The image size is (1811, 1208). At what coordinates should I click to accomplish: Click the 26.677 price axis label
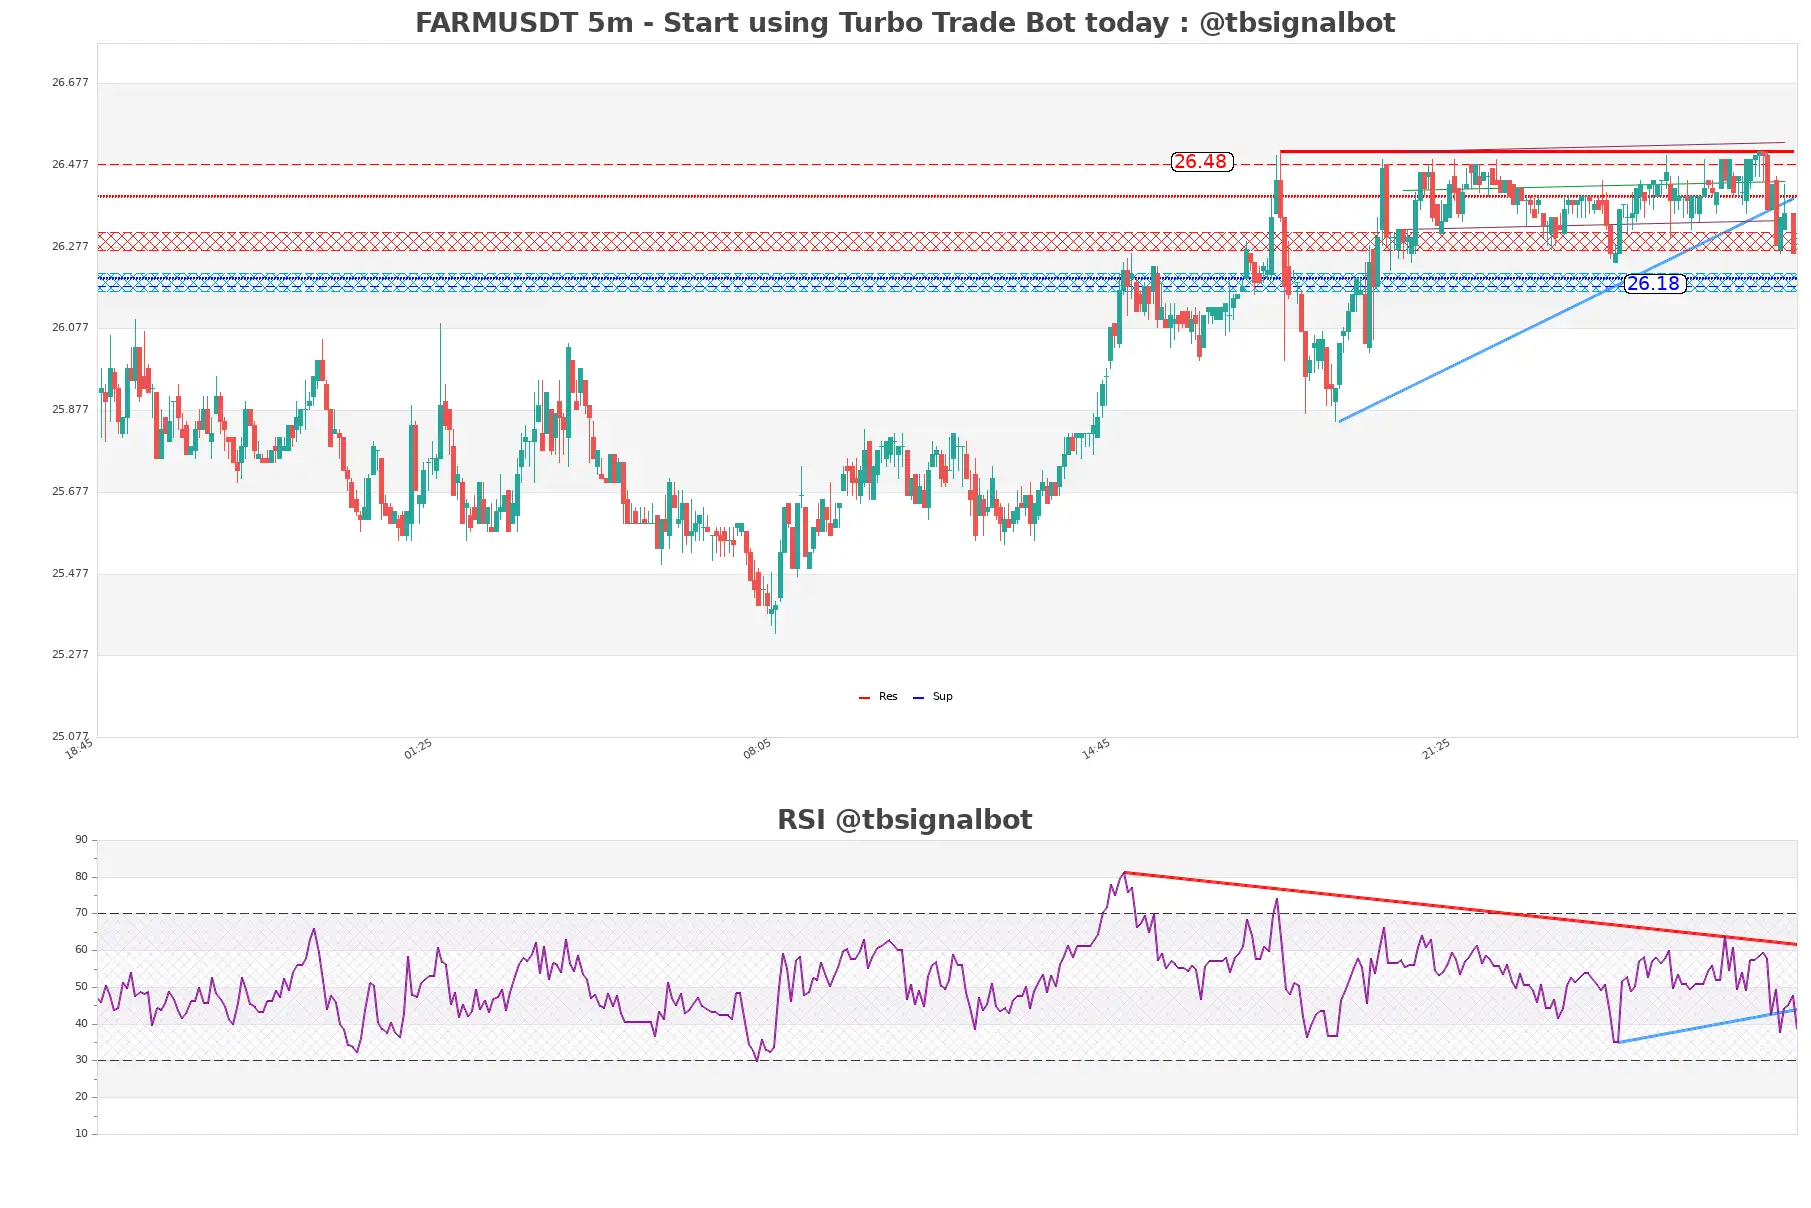tap(70, 83)
